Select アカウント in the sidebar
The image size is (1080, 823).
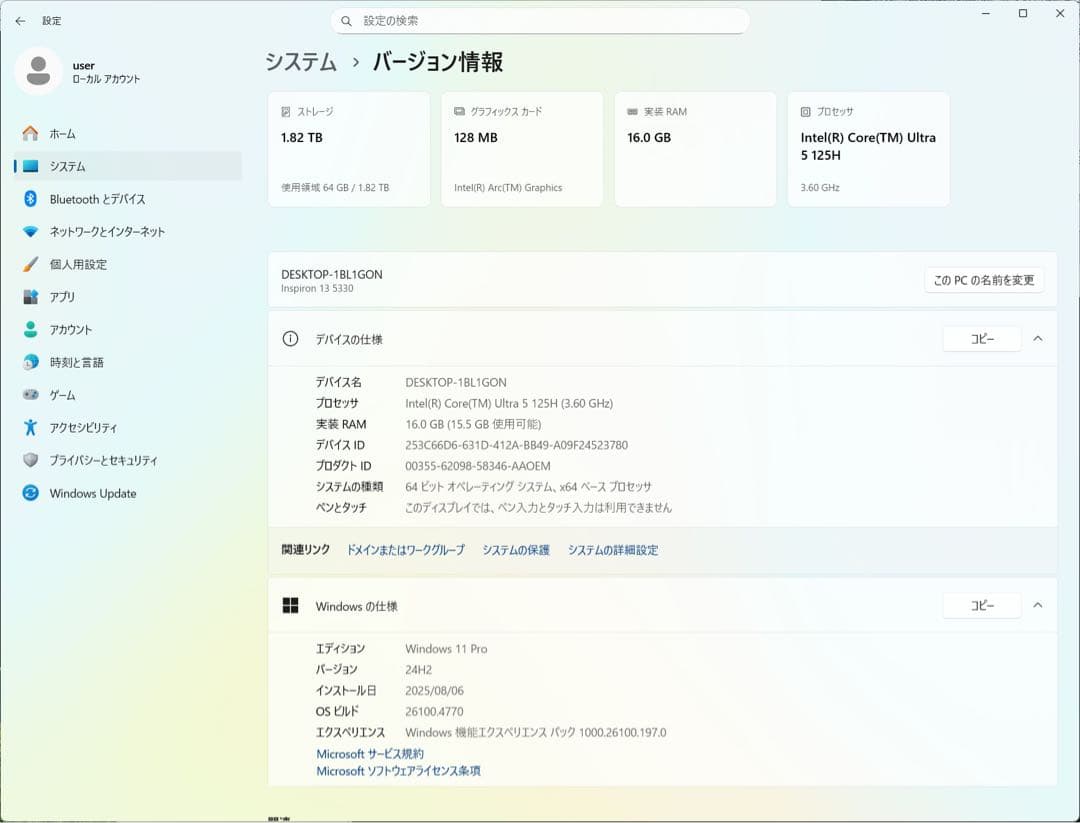(72, 329)
